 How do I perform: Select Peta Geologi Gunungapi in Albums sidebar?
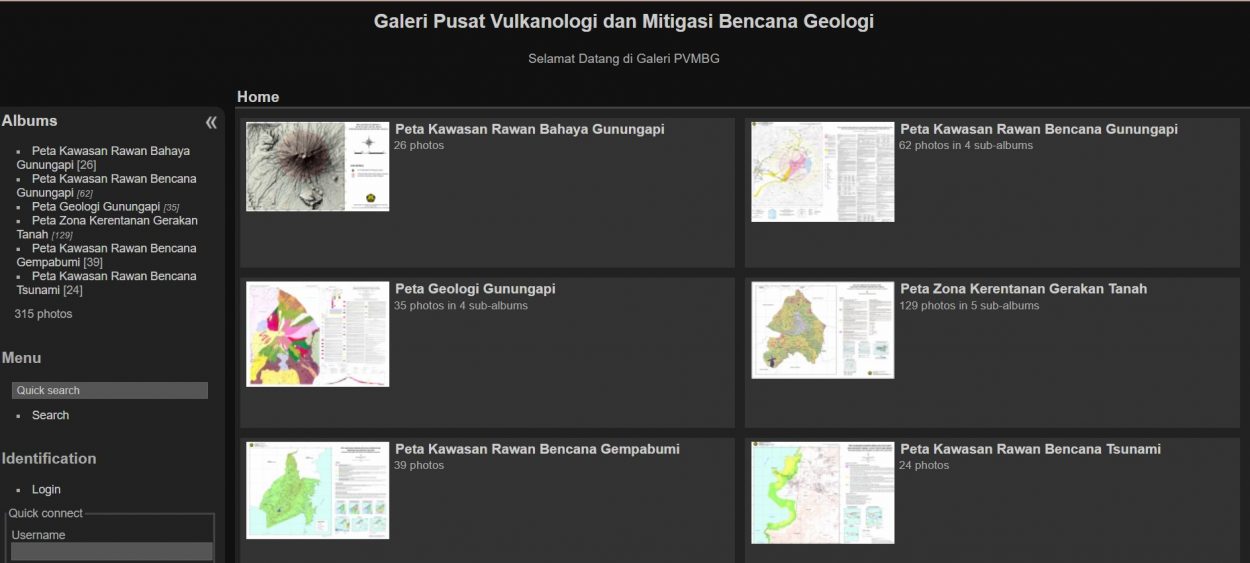pyautogui.click(x=96, y=207)
